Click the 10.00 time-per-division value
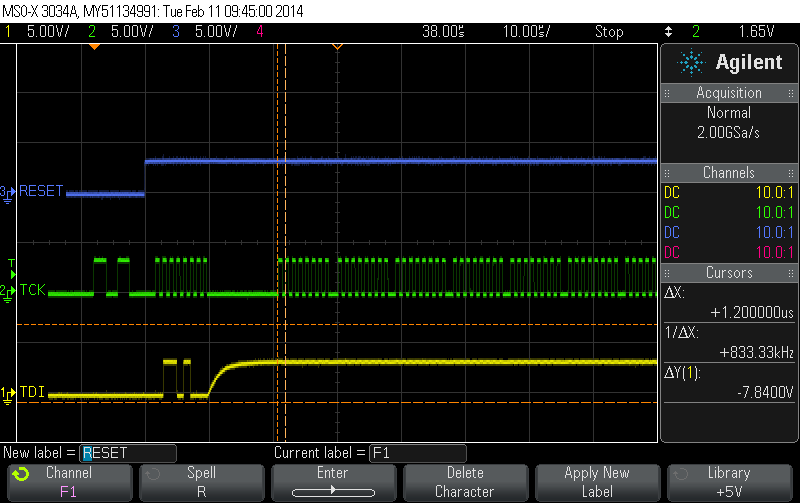This screenshot has width=800, height=503. pos(527,32)
